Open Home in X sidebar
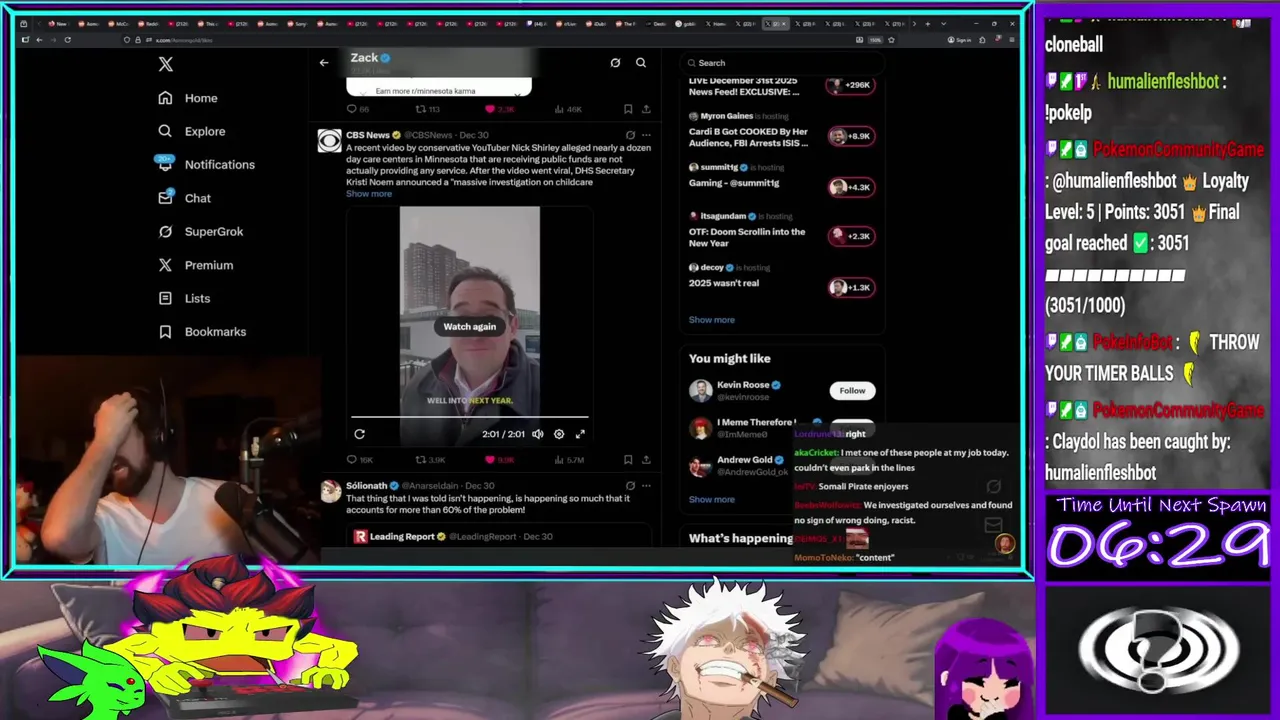Viewport: 1280px width, 720px height. tap(187, 98)
